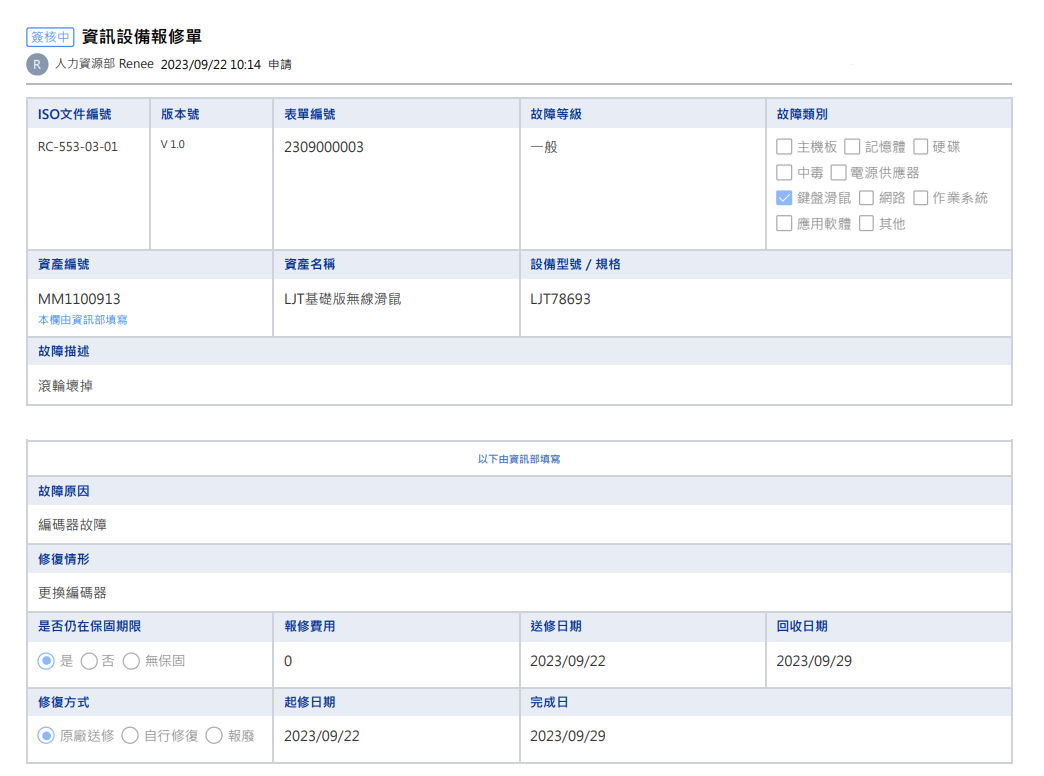1044x776 pixels.
Task: Click ISO document number RC-553-03-01
Action: 78,147
